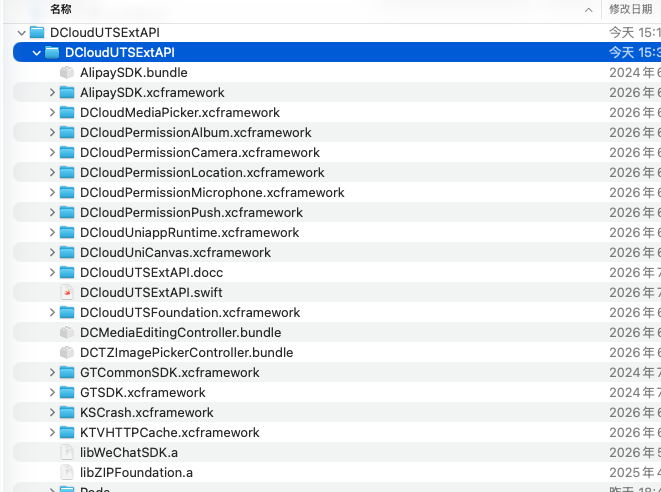Click date cell of top DCloudUTSExtAPI row

(634, 32)
